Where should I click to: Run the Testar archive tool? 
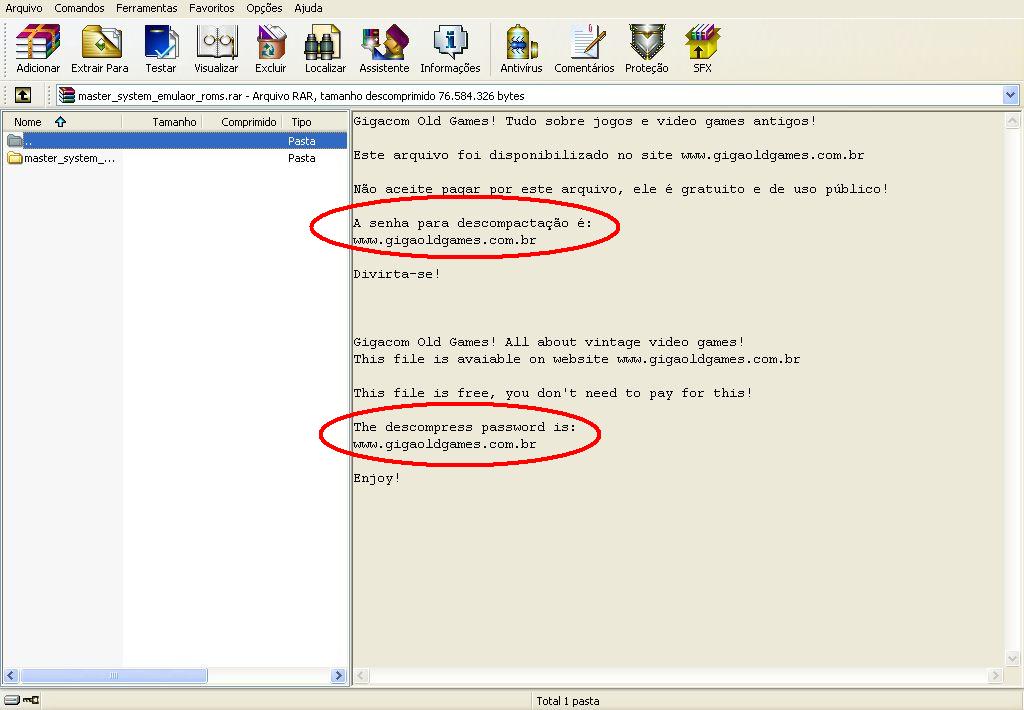[160, 49]
